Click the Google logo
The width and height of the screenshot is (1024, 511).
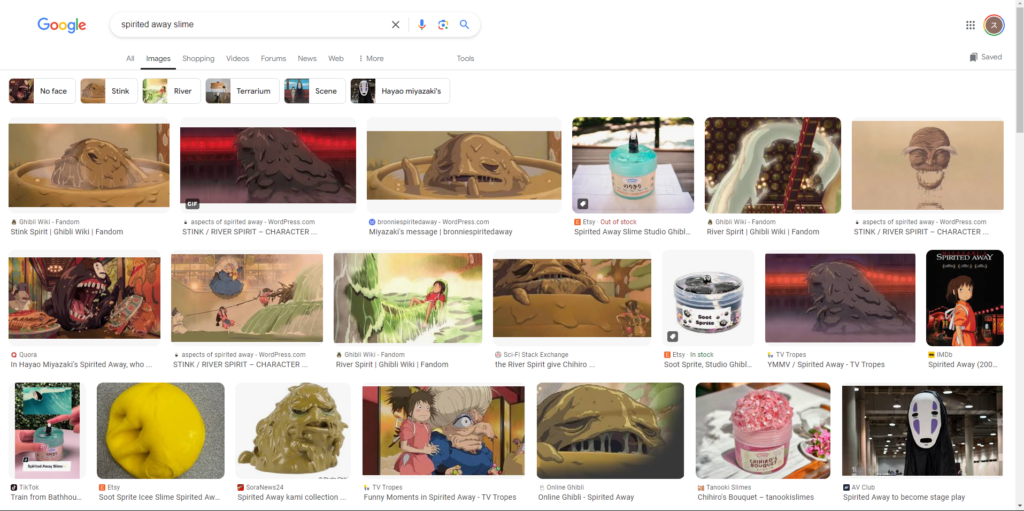(x=61, y=25)
